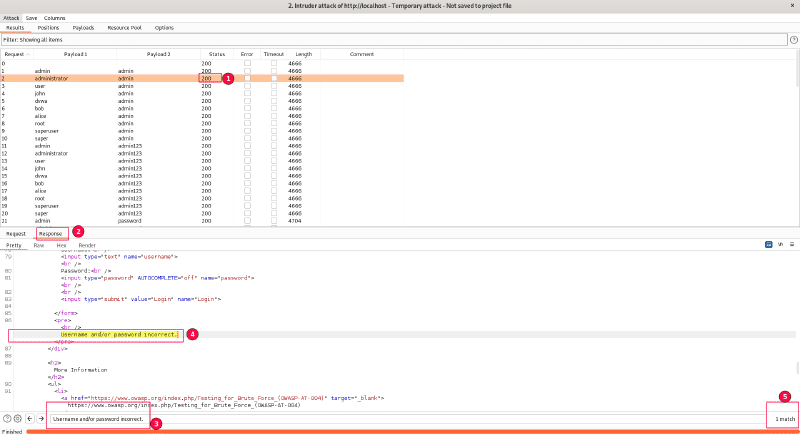The height and width of the screenshot is (435, 800).
Task: Go to next search match arrow
Action: [41, 418]
